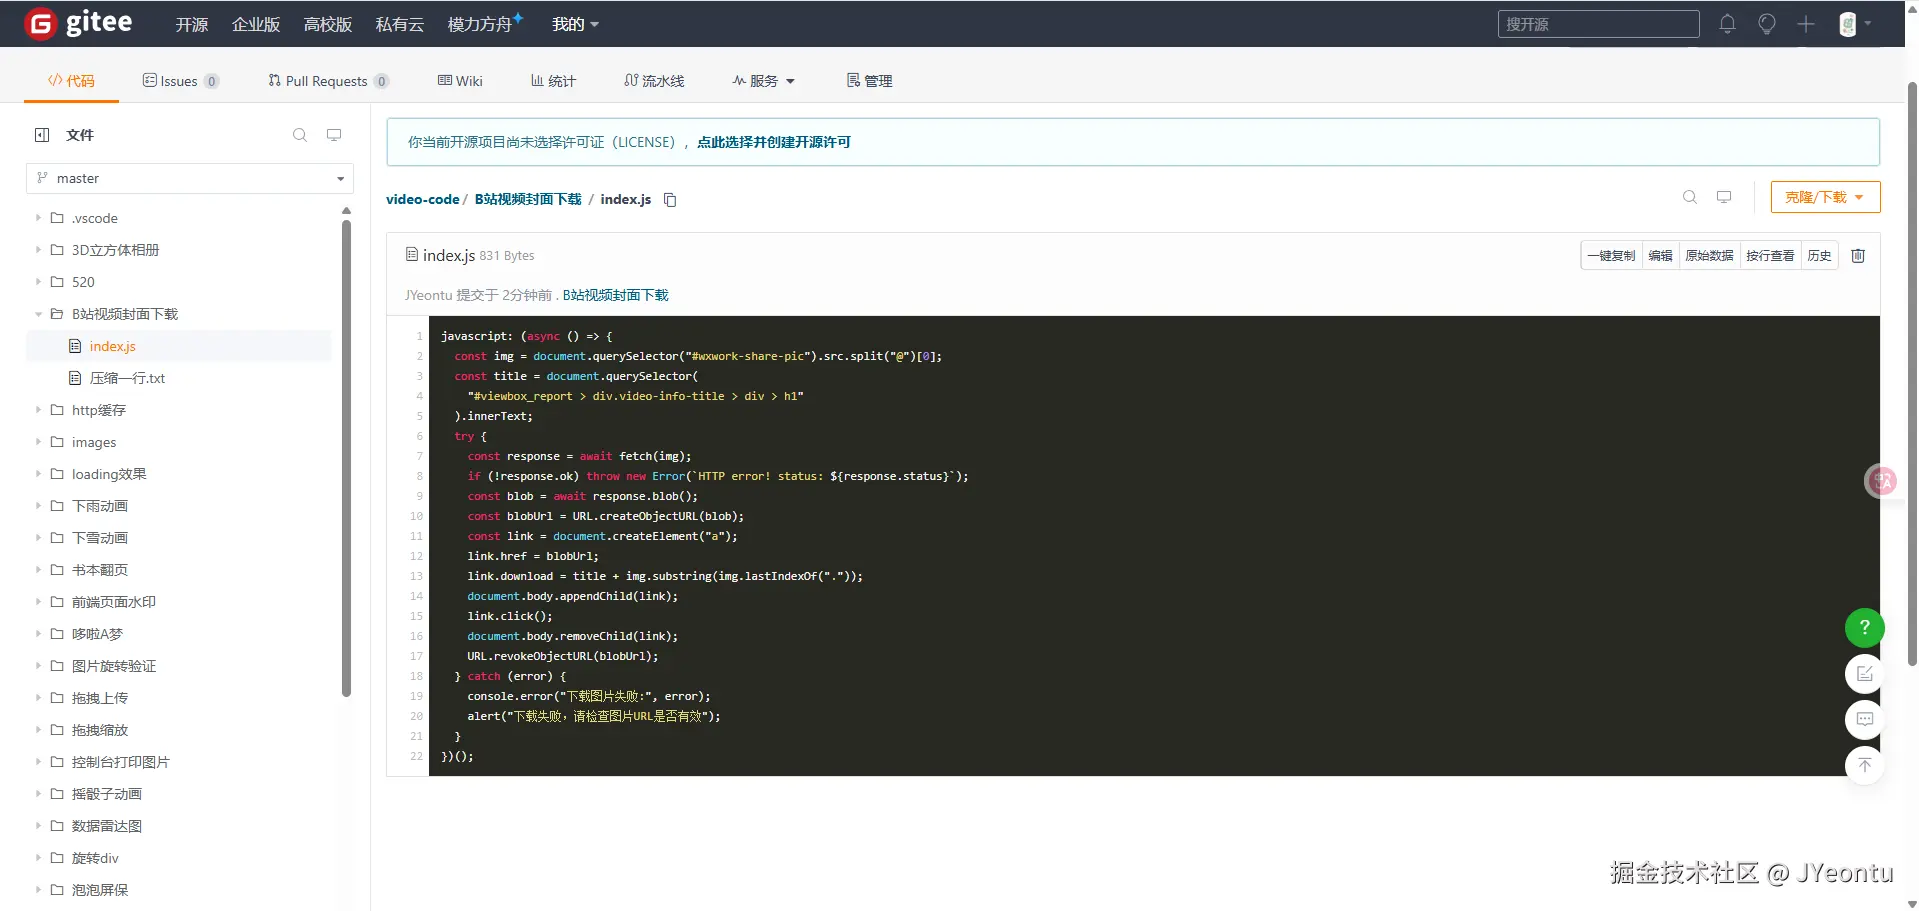This screenshot has height=911, width=1919.
Task: Open the 服务 dropdown tab
Action: 763,81
